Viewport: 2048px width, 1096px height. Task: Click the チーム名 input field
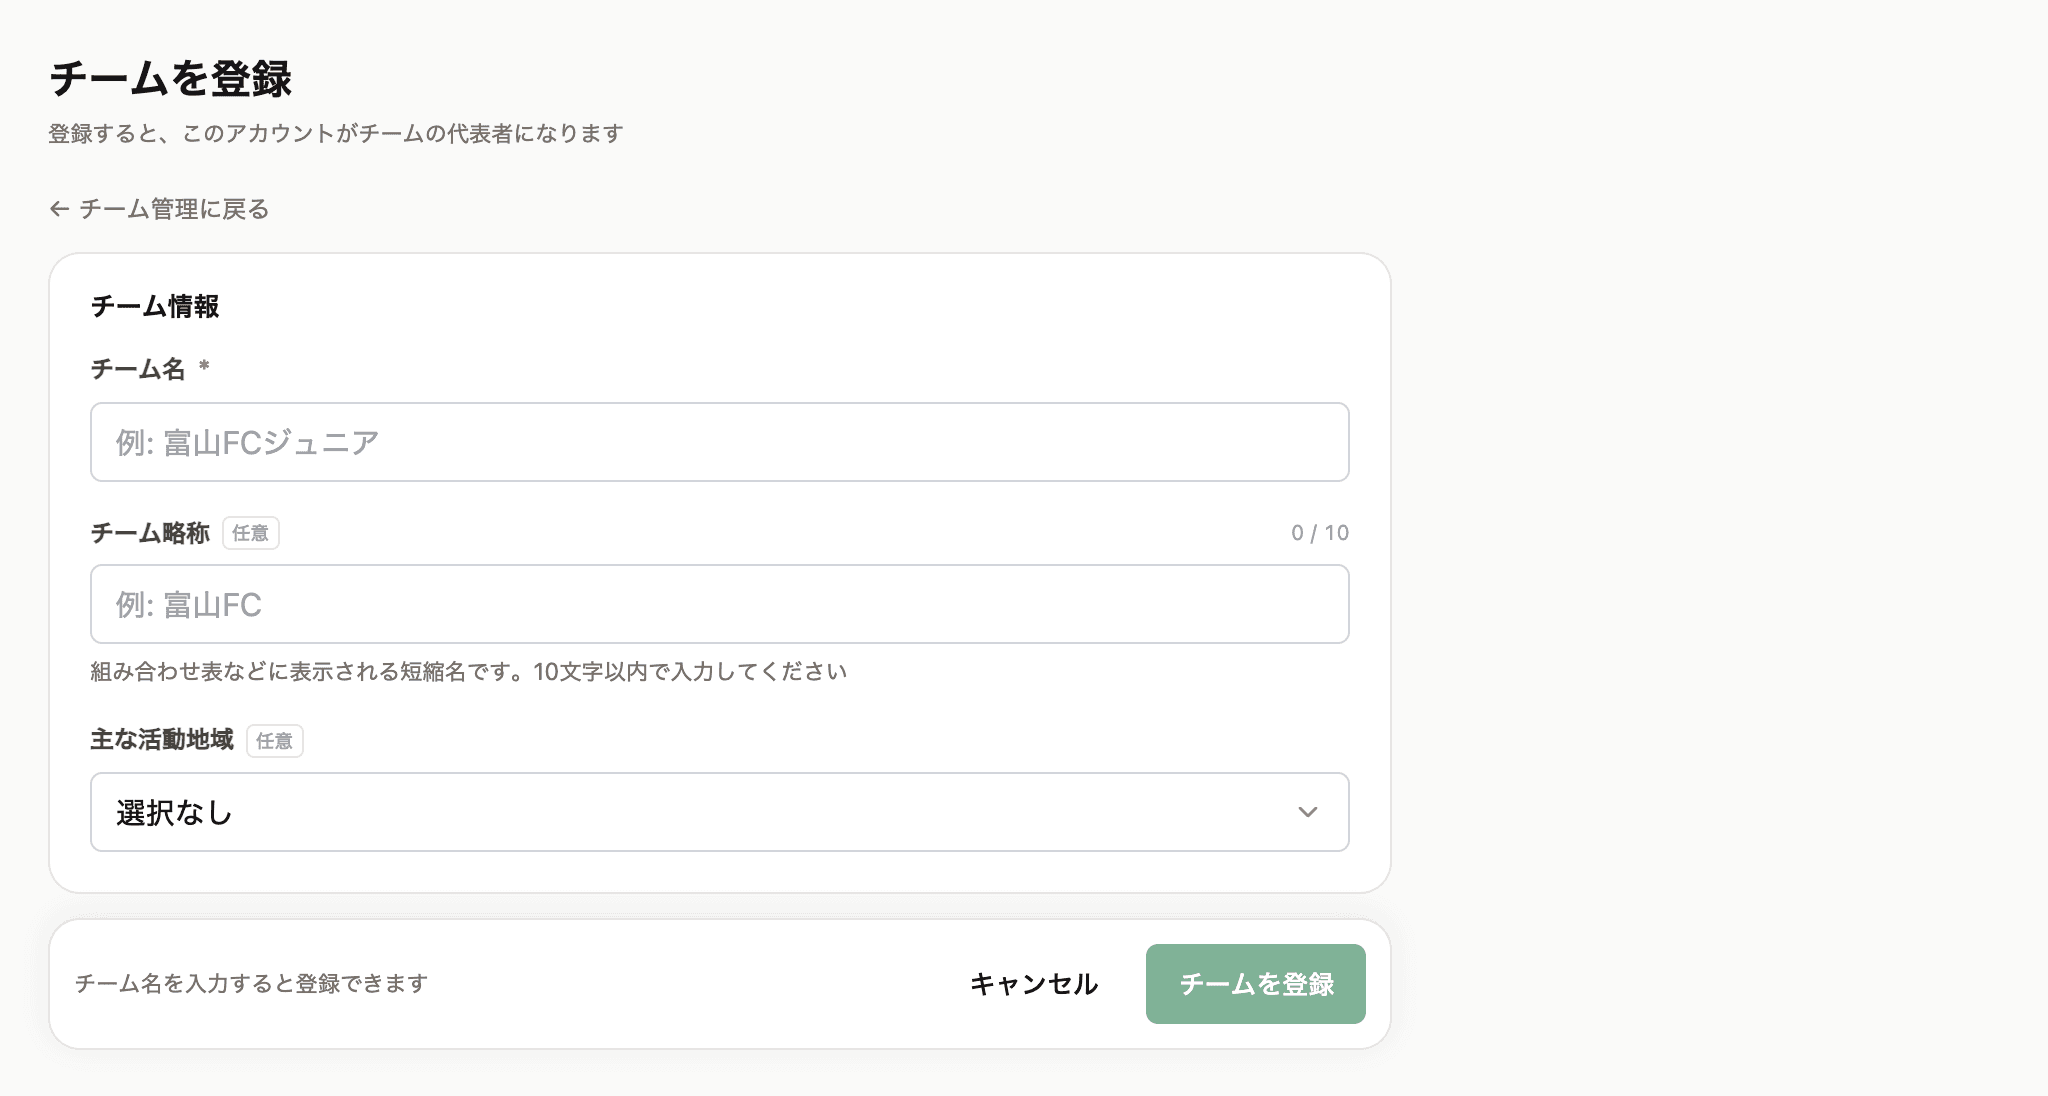pos(720,442)
